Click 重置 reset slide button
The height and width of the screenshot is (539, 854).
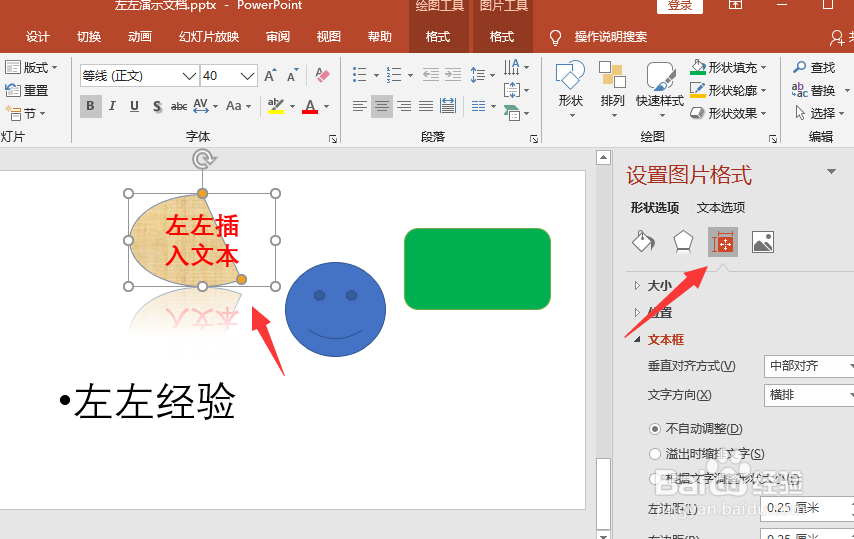click(27, 90)
